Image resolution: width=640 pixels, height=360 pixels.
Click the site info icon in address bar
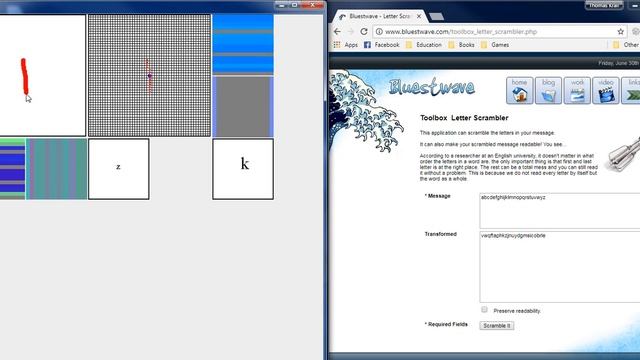(x=379, y=31)
